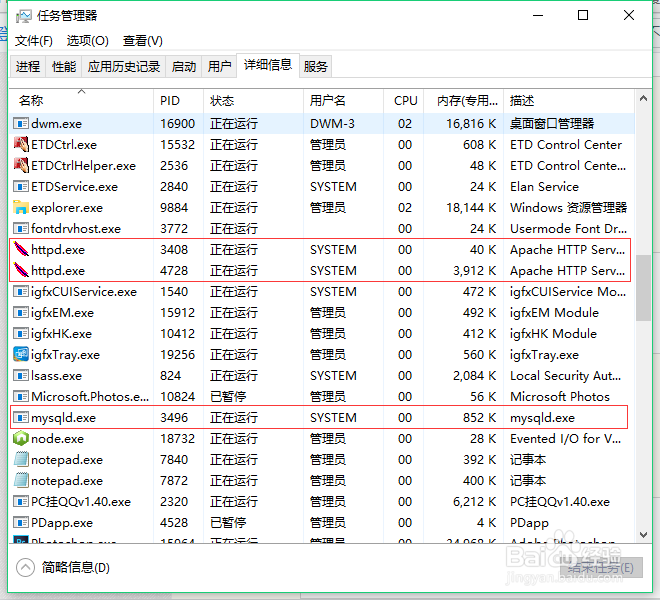Click the 18,144 K memory value
This screenshot has height=600, width=660.
point(471,208)
